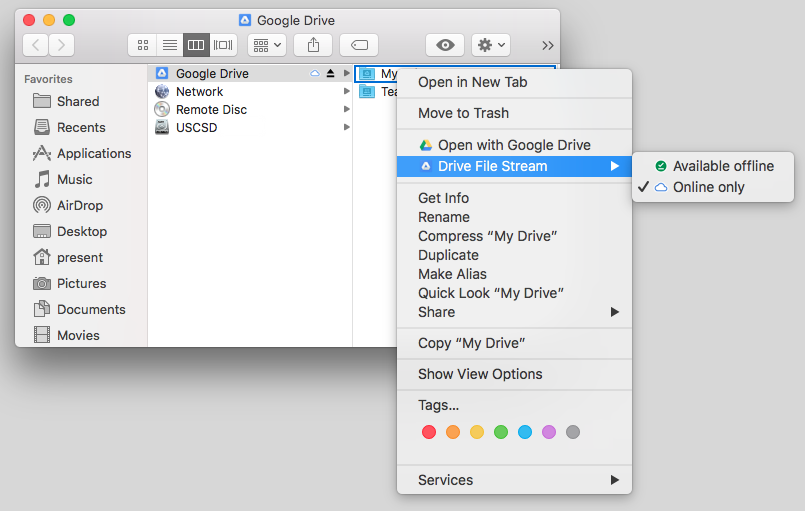Open the Services submenu
805x511 pixels.
514,480
